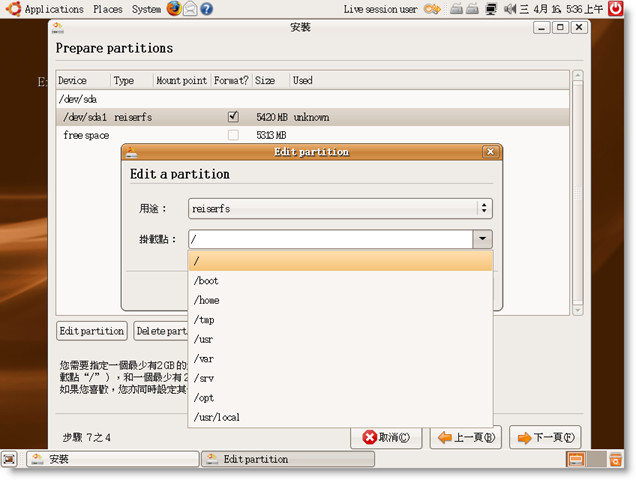Click the first drive tray icon
The width and height of the screenshot is (636, 480).
456,9
